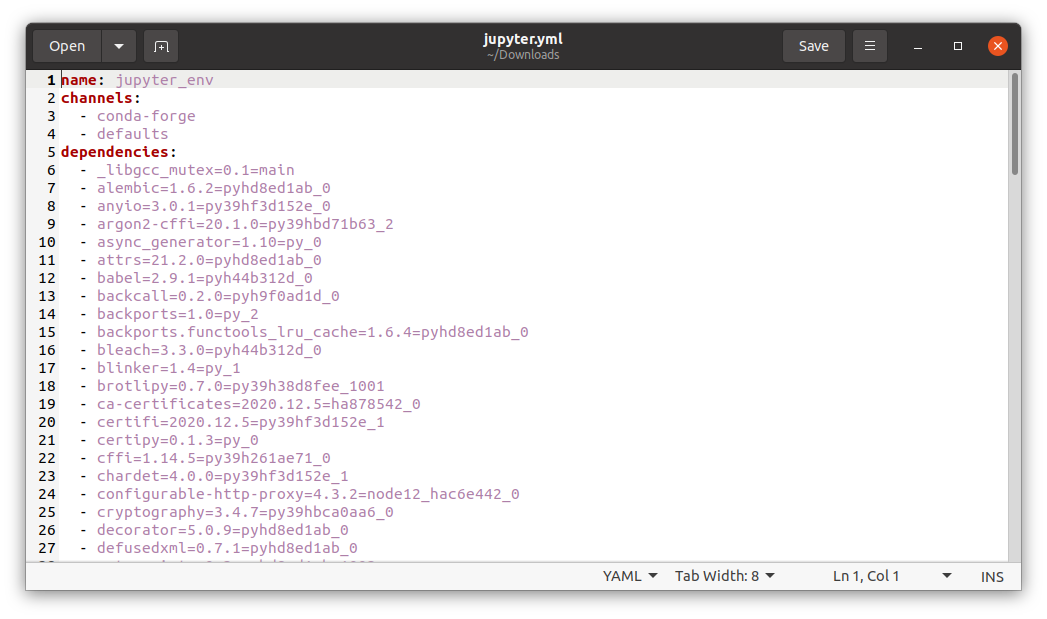Maximize the editor window

(957, 45)
